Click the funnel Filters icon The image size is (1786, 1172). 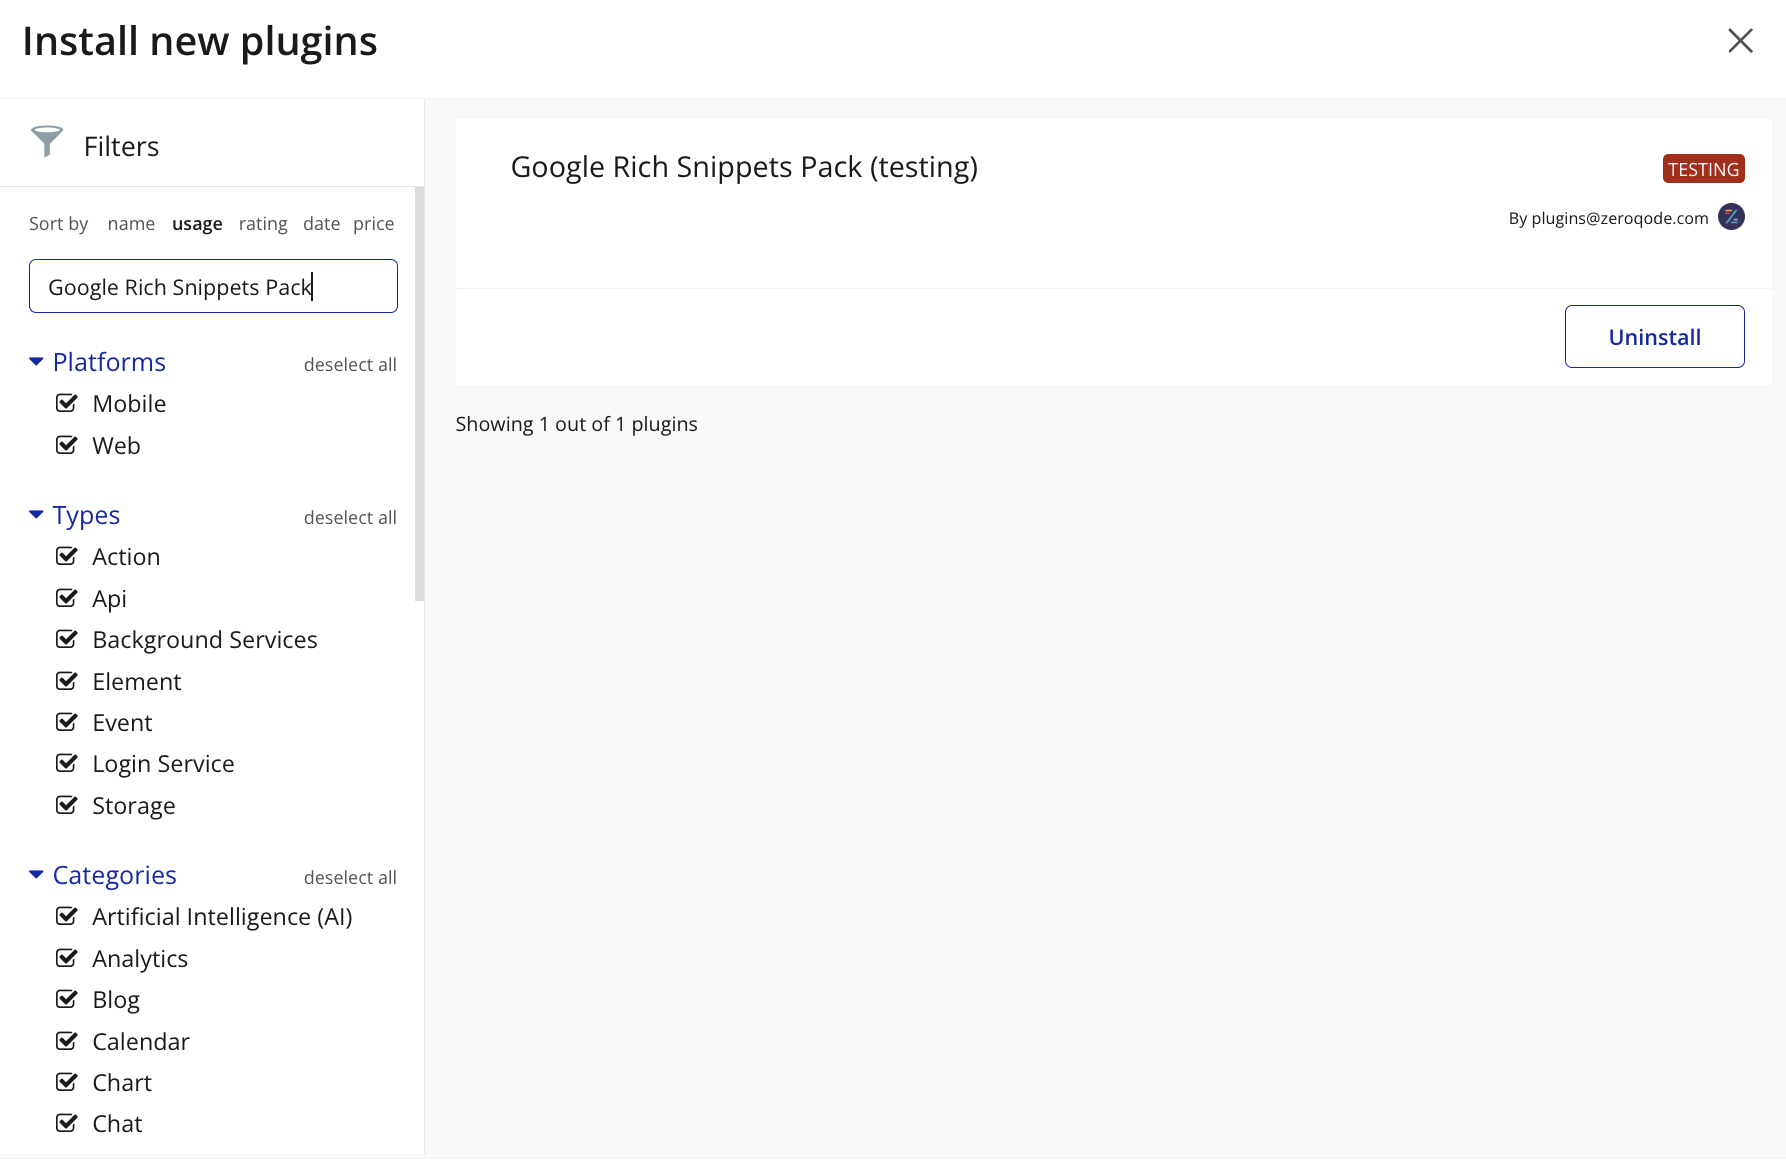click(x=47, y=142)
